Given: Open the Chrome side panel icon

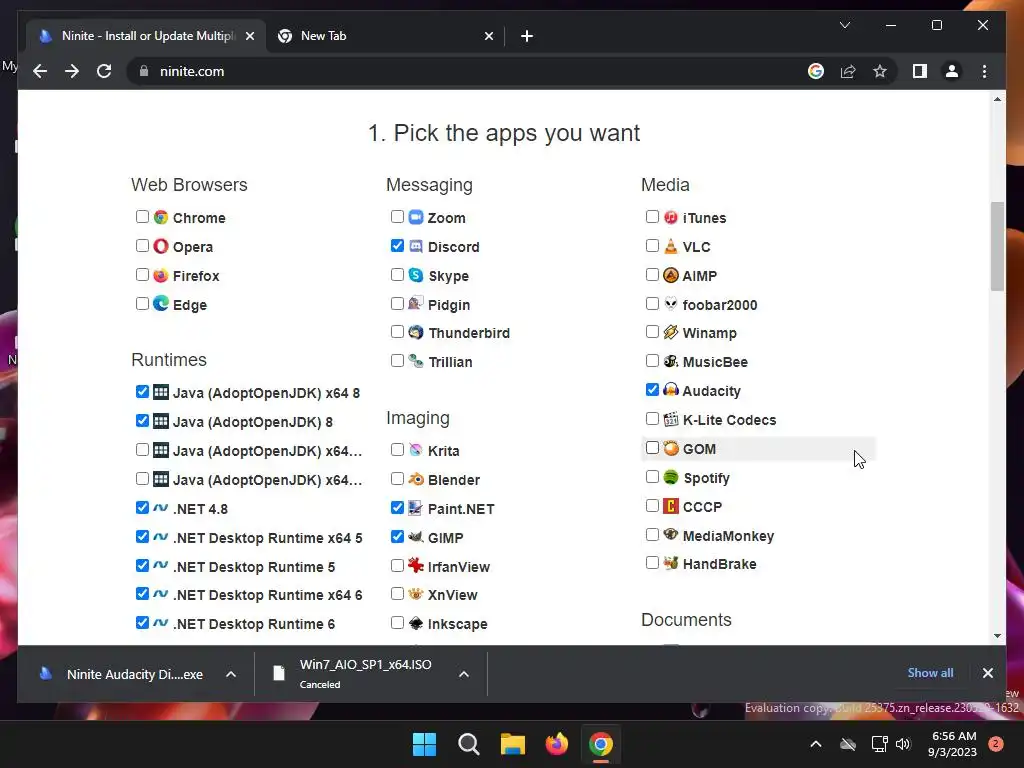Looking at the screenshot, I should pos(920,71).
